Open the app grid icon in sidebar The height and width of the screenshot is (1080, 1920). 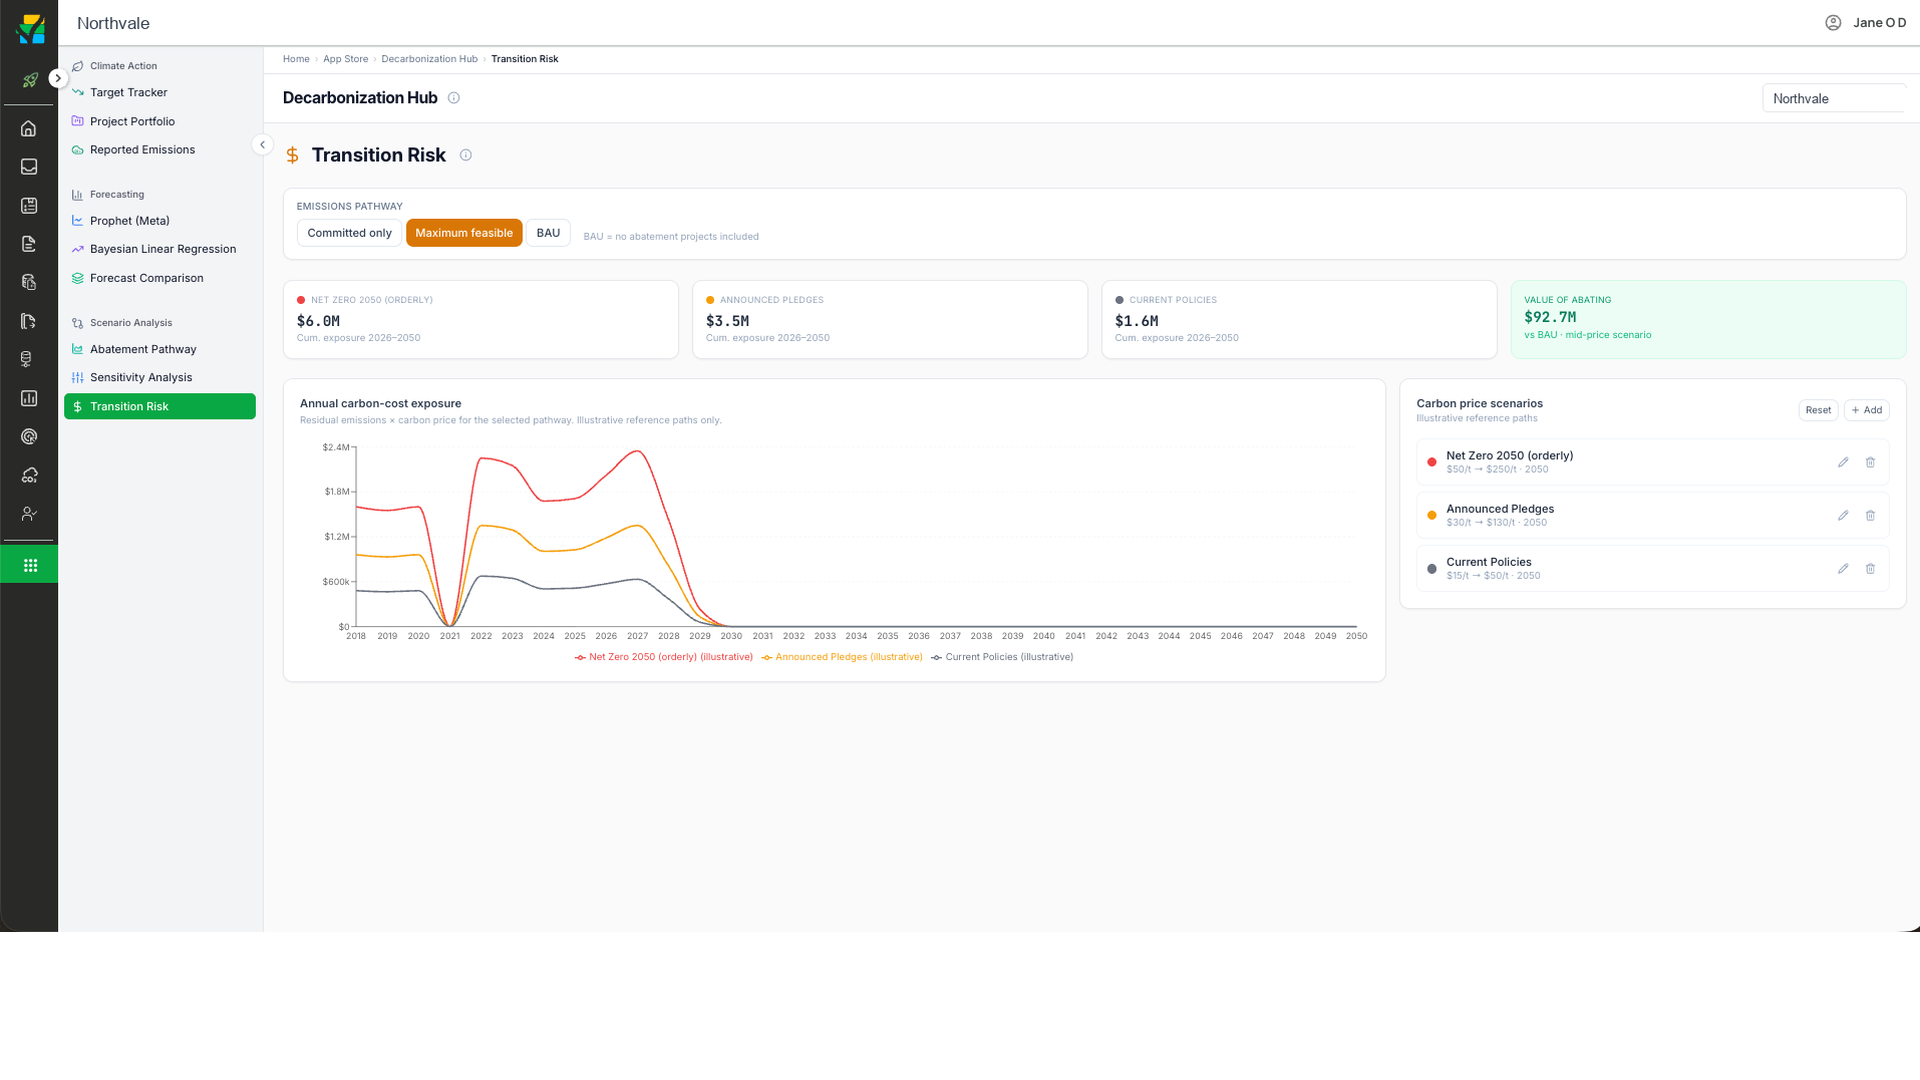coord(30,565)
